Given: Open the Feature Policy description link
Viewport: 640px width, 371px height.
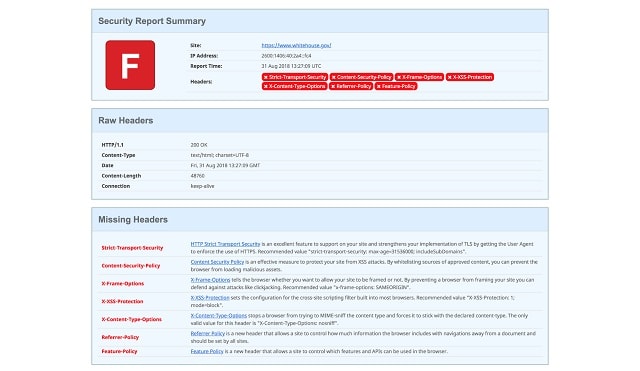Looking at the screenshot, I should click(207, 351).
